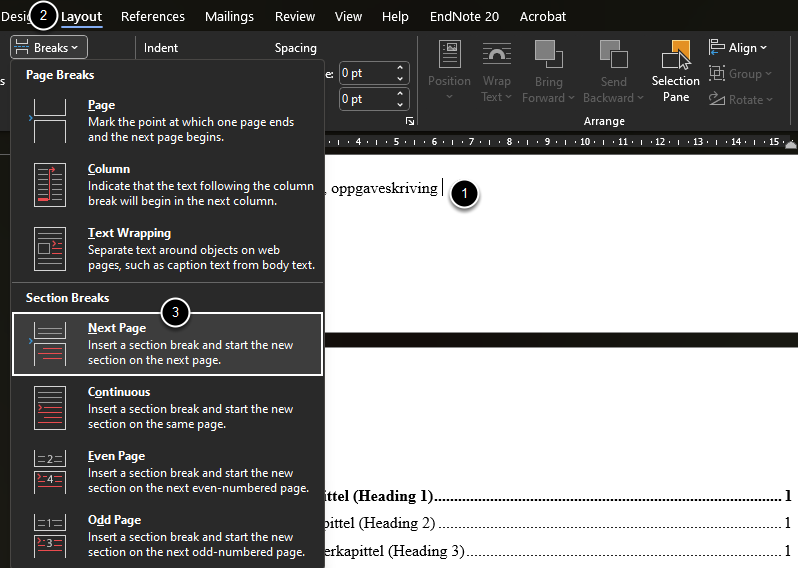This screenshot has width=798, height=568.
Task: Click the Even Page section icon
Action: [x=49, y=472]
